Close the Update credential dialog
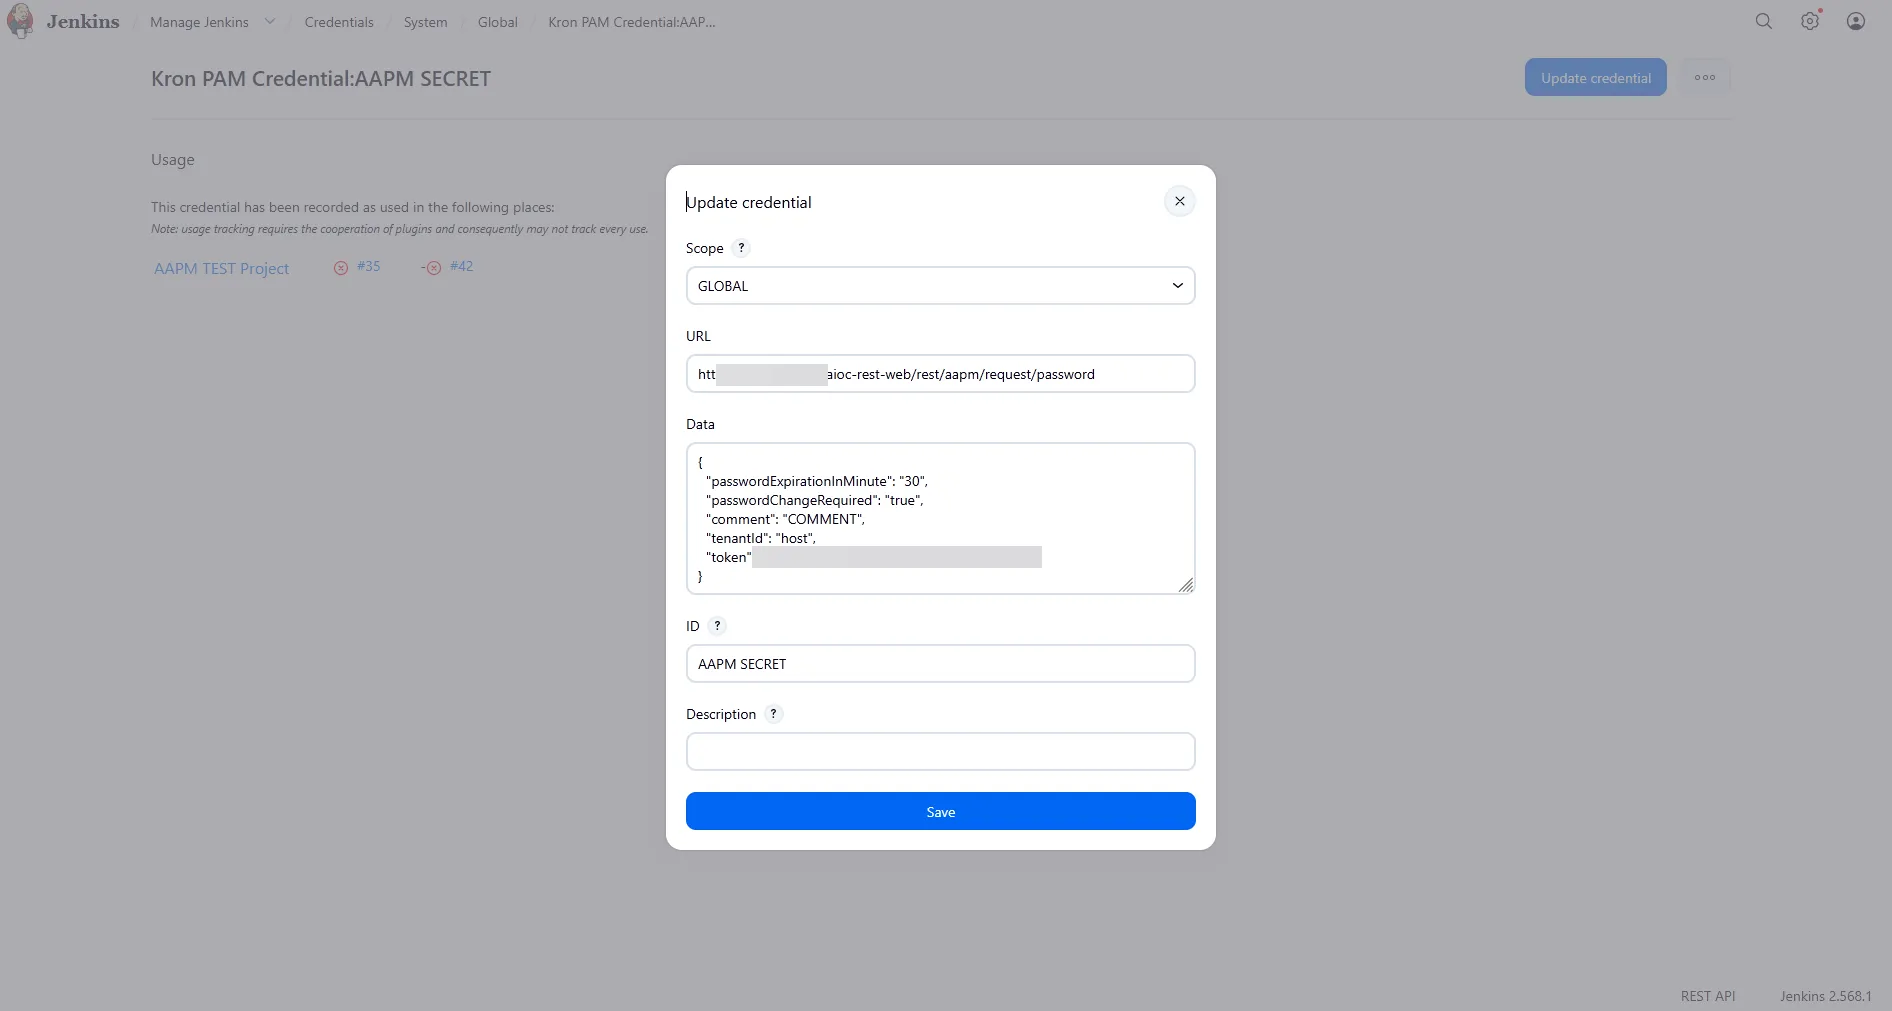 coord(1180,201)
